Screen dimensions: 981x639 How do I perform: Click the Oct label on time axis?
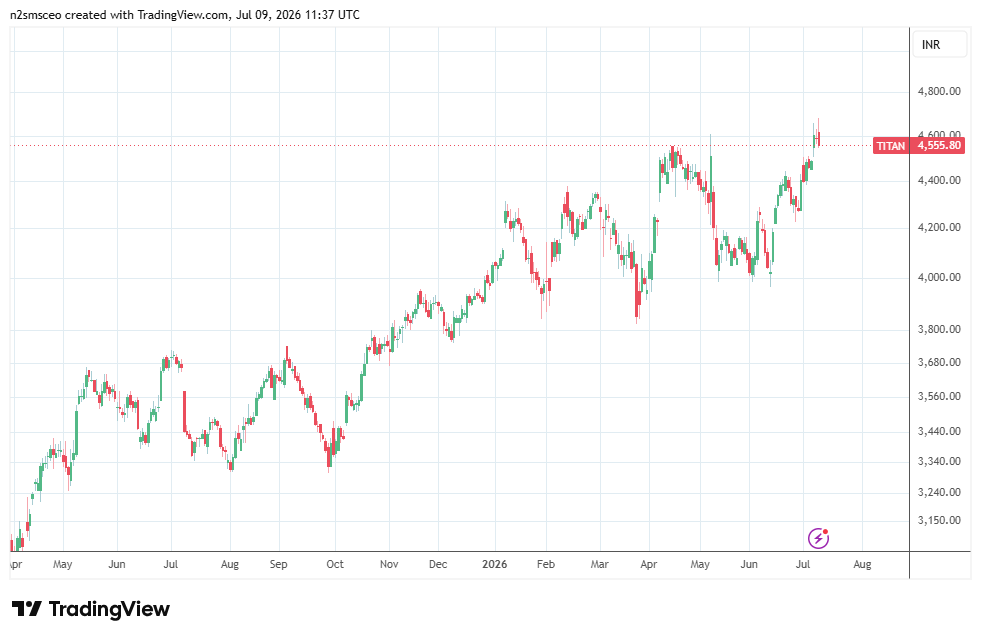click(x=335, y=564)
